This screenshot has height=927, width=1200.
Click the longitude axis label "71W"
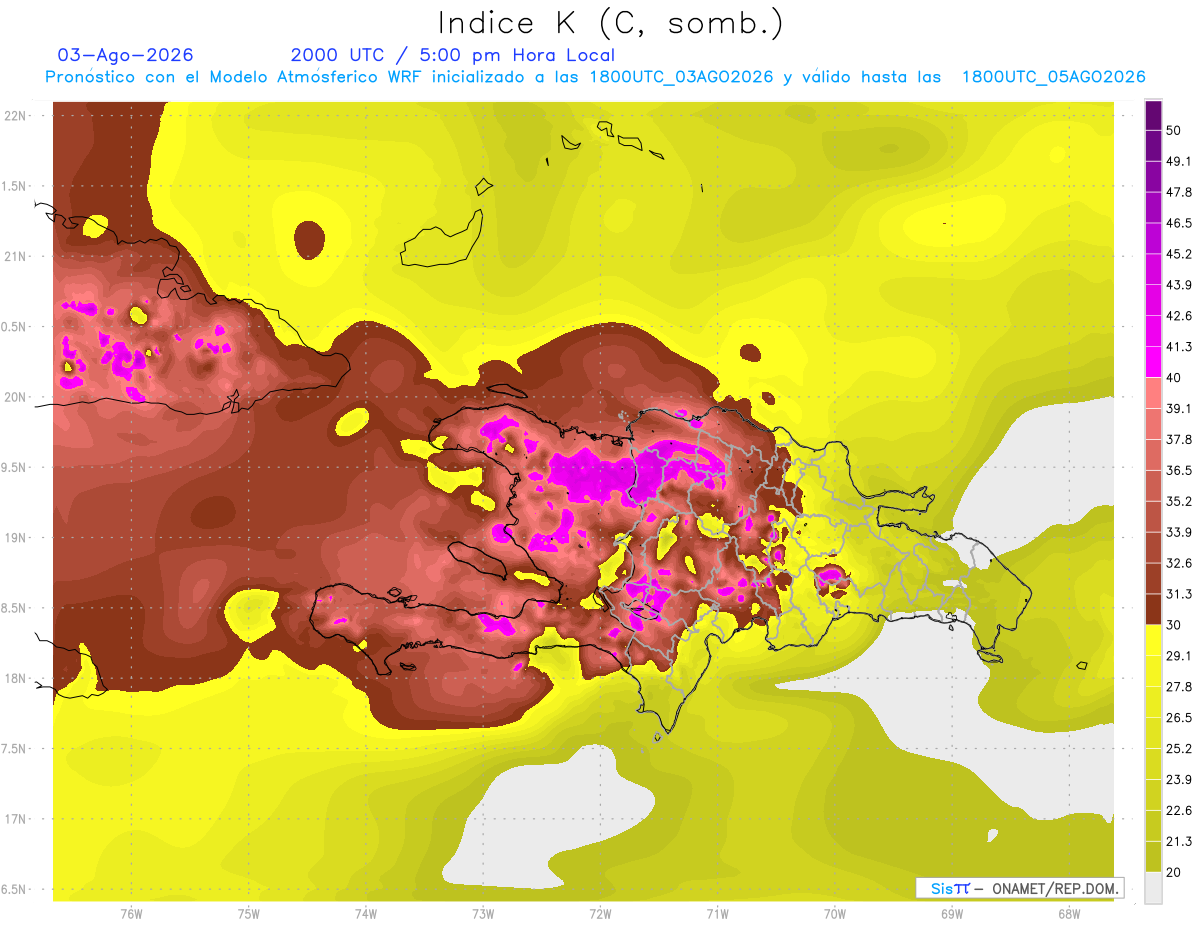coord(717,913)
